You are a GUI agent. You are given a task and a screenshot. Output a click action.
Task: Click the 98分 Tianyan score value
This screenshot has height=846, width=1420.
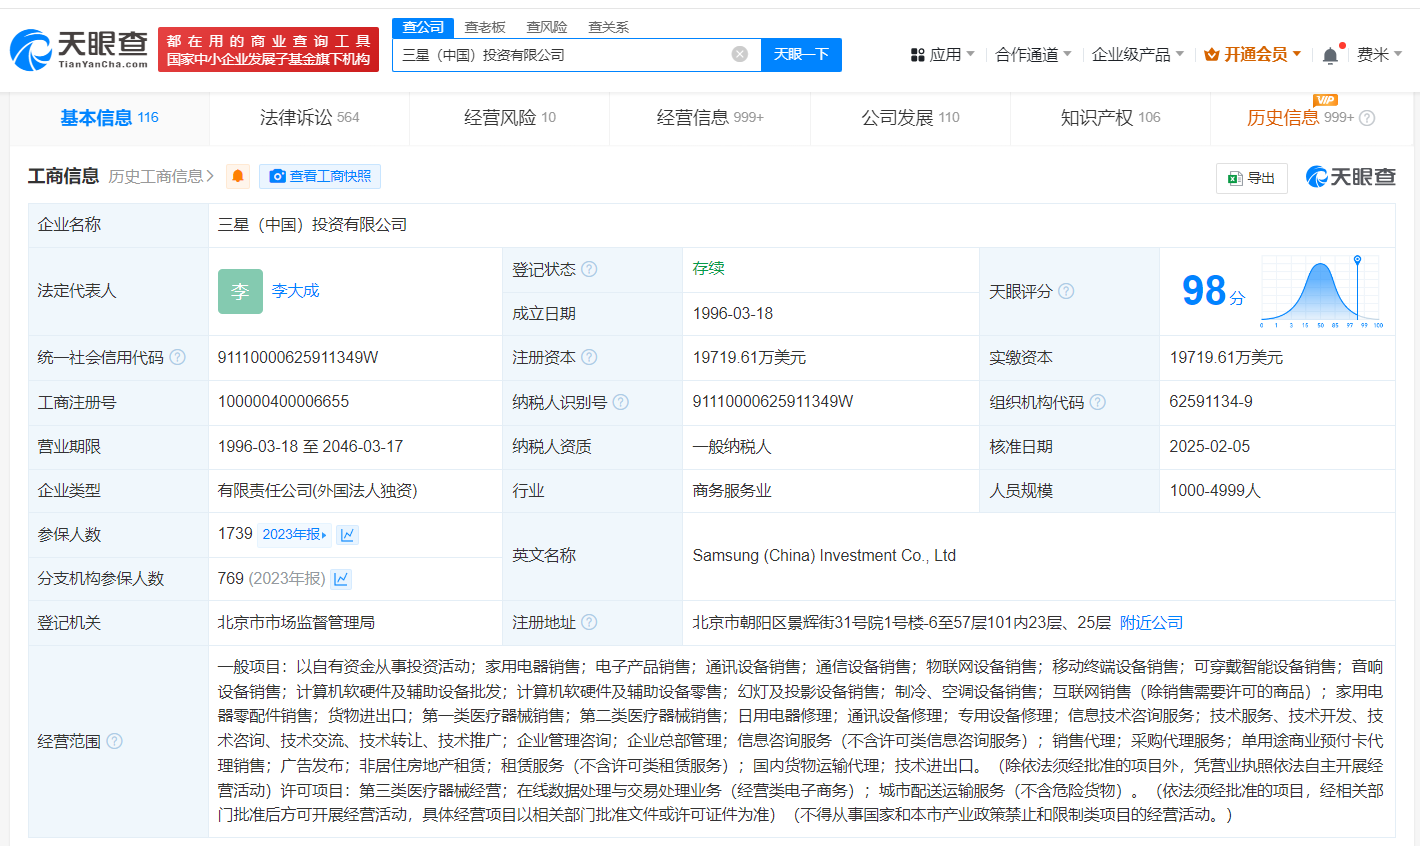1213,291
